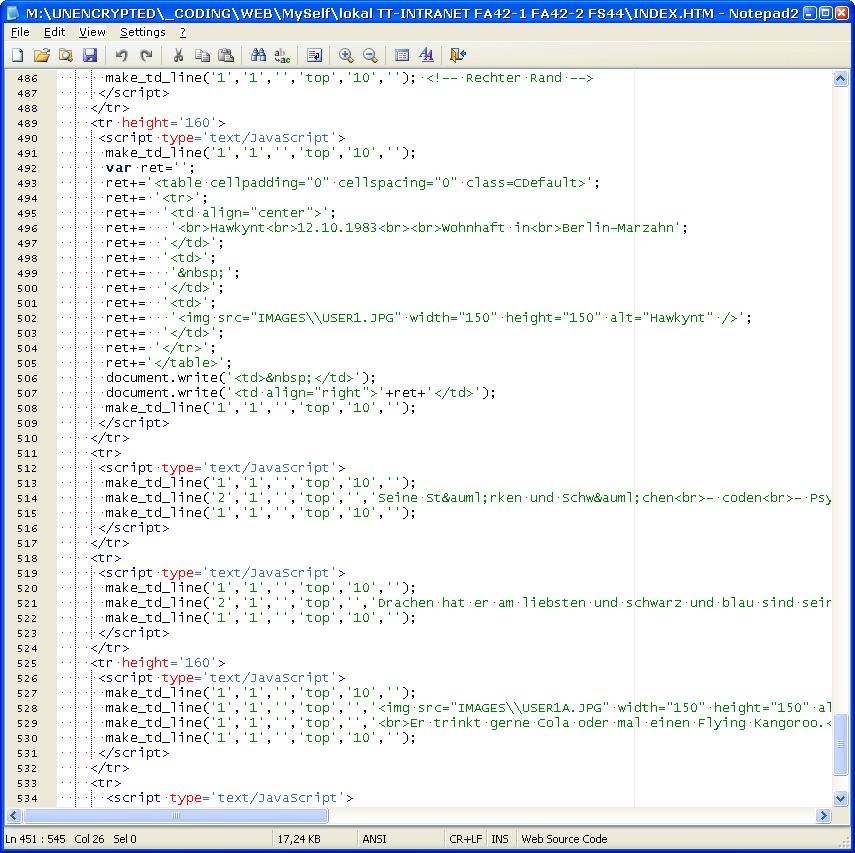Click line number 534 in margin
The image size is (855, 853).
click(27, 798)
